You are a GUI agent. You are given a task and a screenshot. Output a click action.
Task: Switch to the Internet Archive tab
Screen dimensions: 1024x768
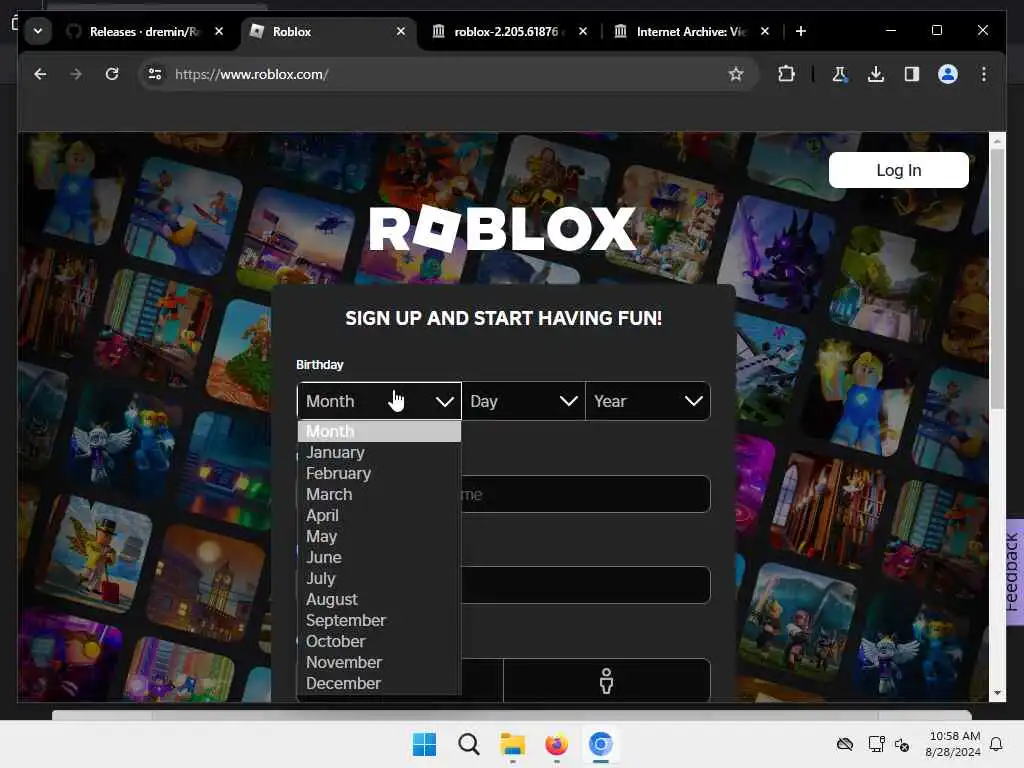point(691,31)
